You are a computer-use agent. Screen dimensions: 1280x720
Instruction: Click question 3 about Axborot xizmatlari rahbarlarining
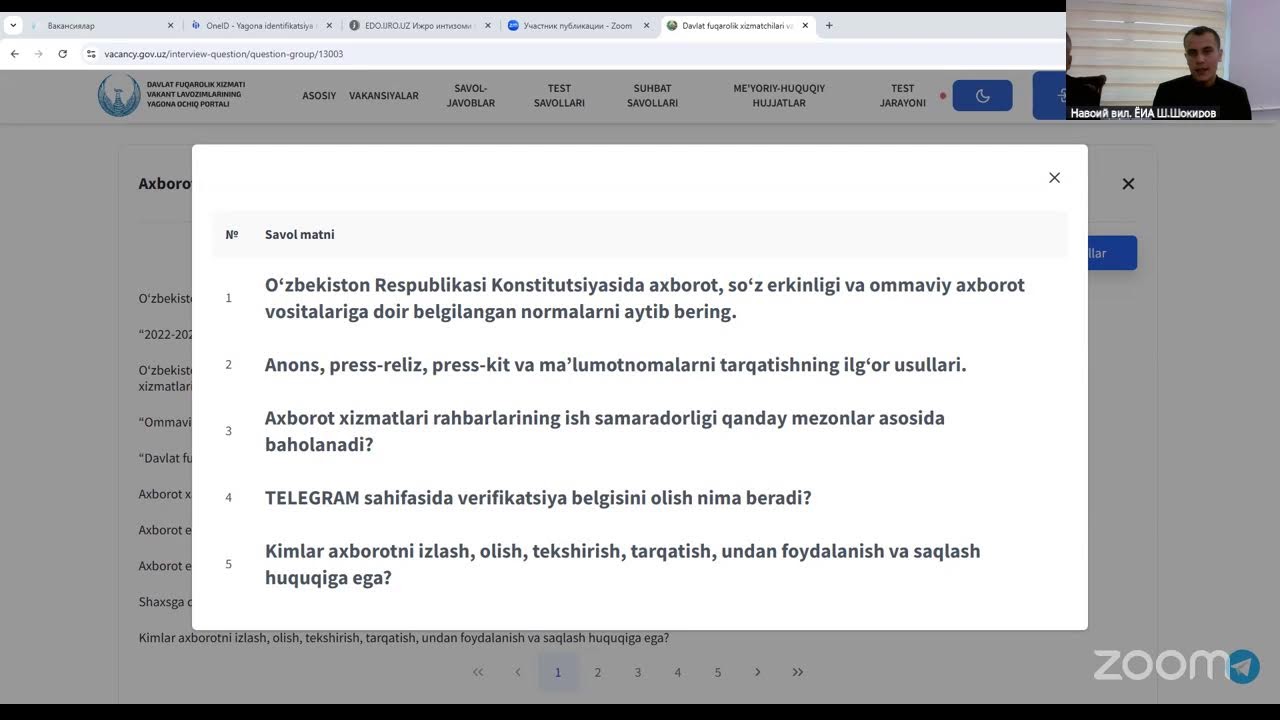coord(605,431)
